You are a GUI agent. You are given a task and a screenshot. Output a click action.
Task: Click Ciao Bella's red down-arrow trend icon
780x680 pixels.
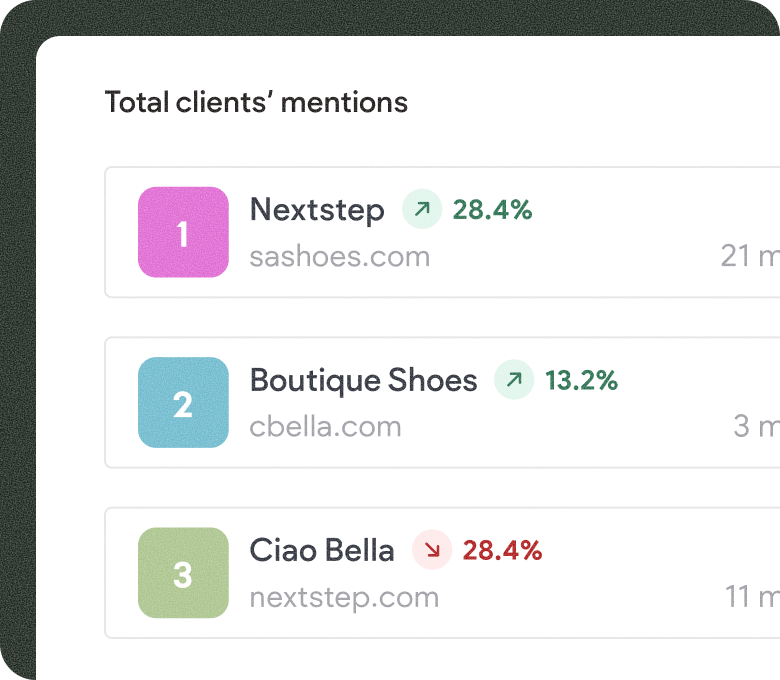pos(432,550)
